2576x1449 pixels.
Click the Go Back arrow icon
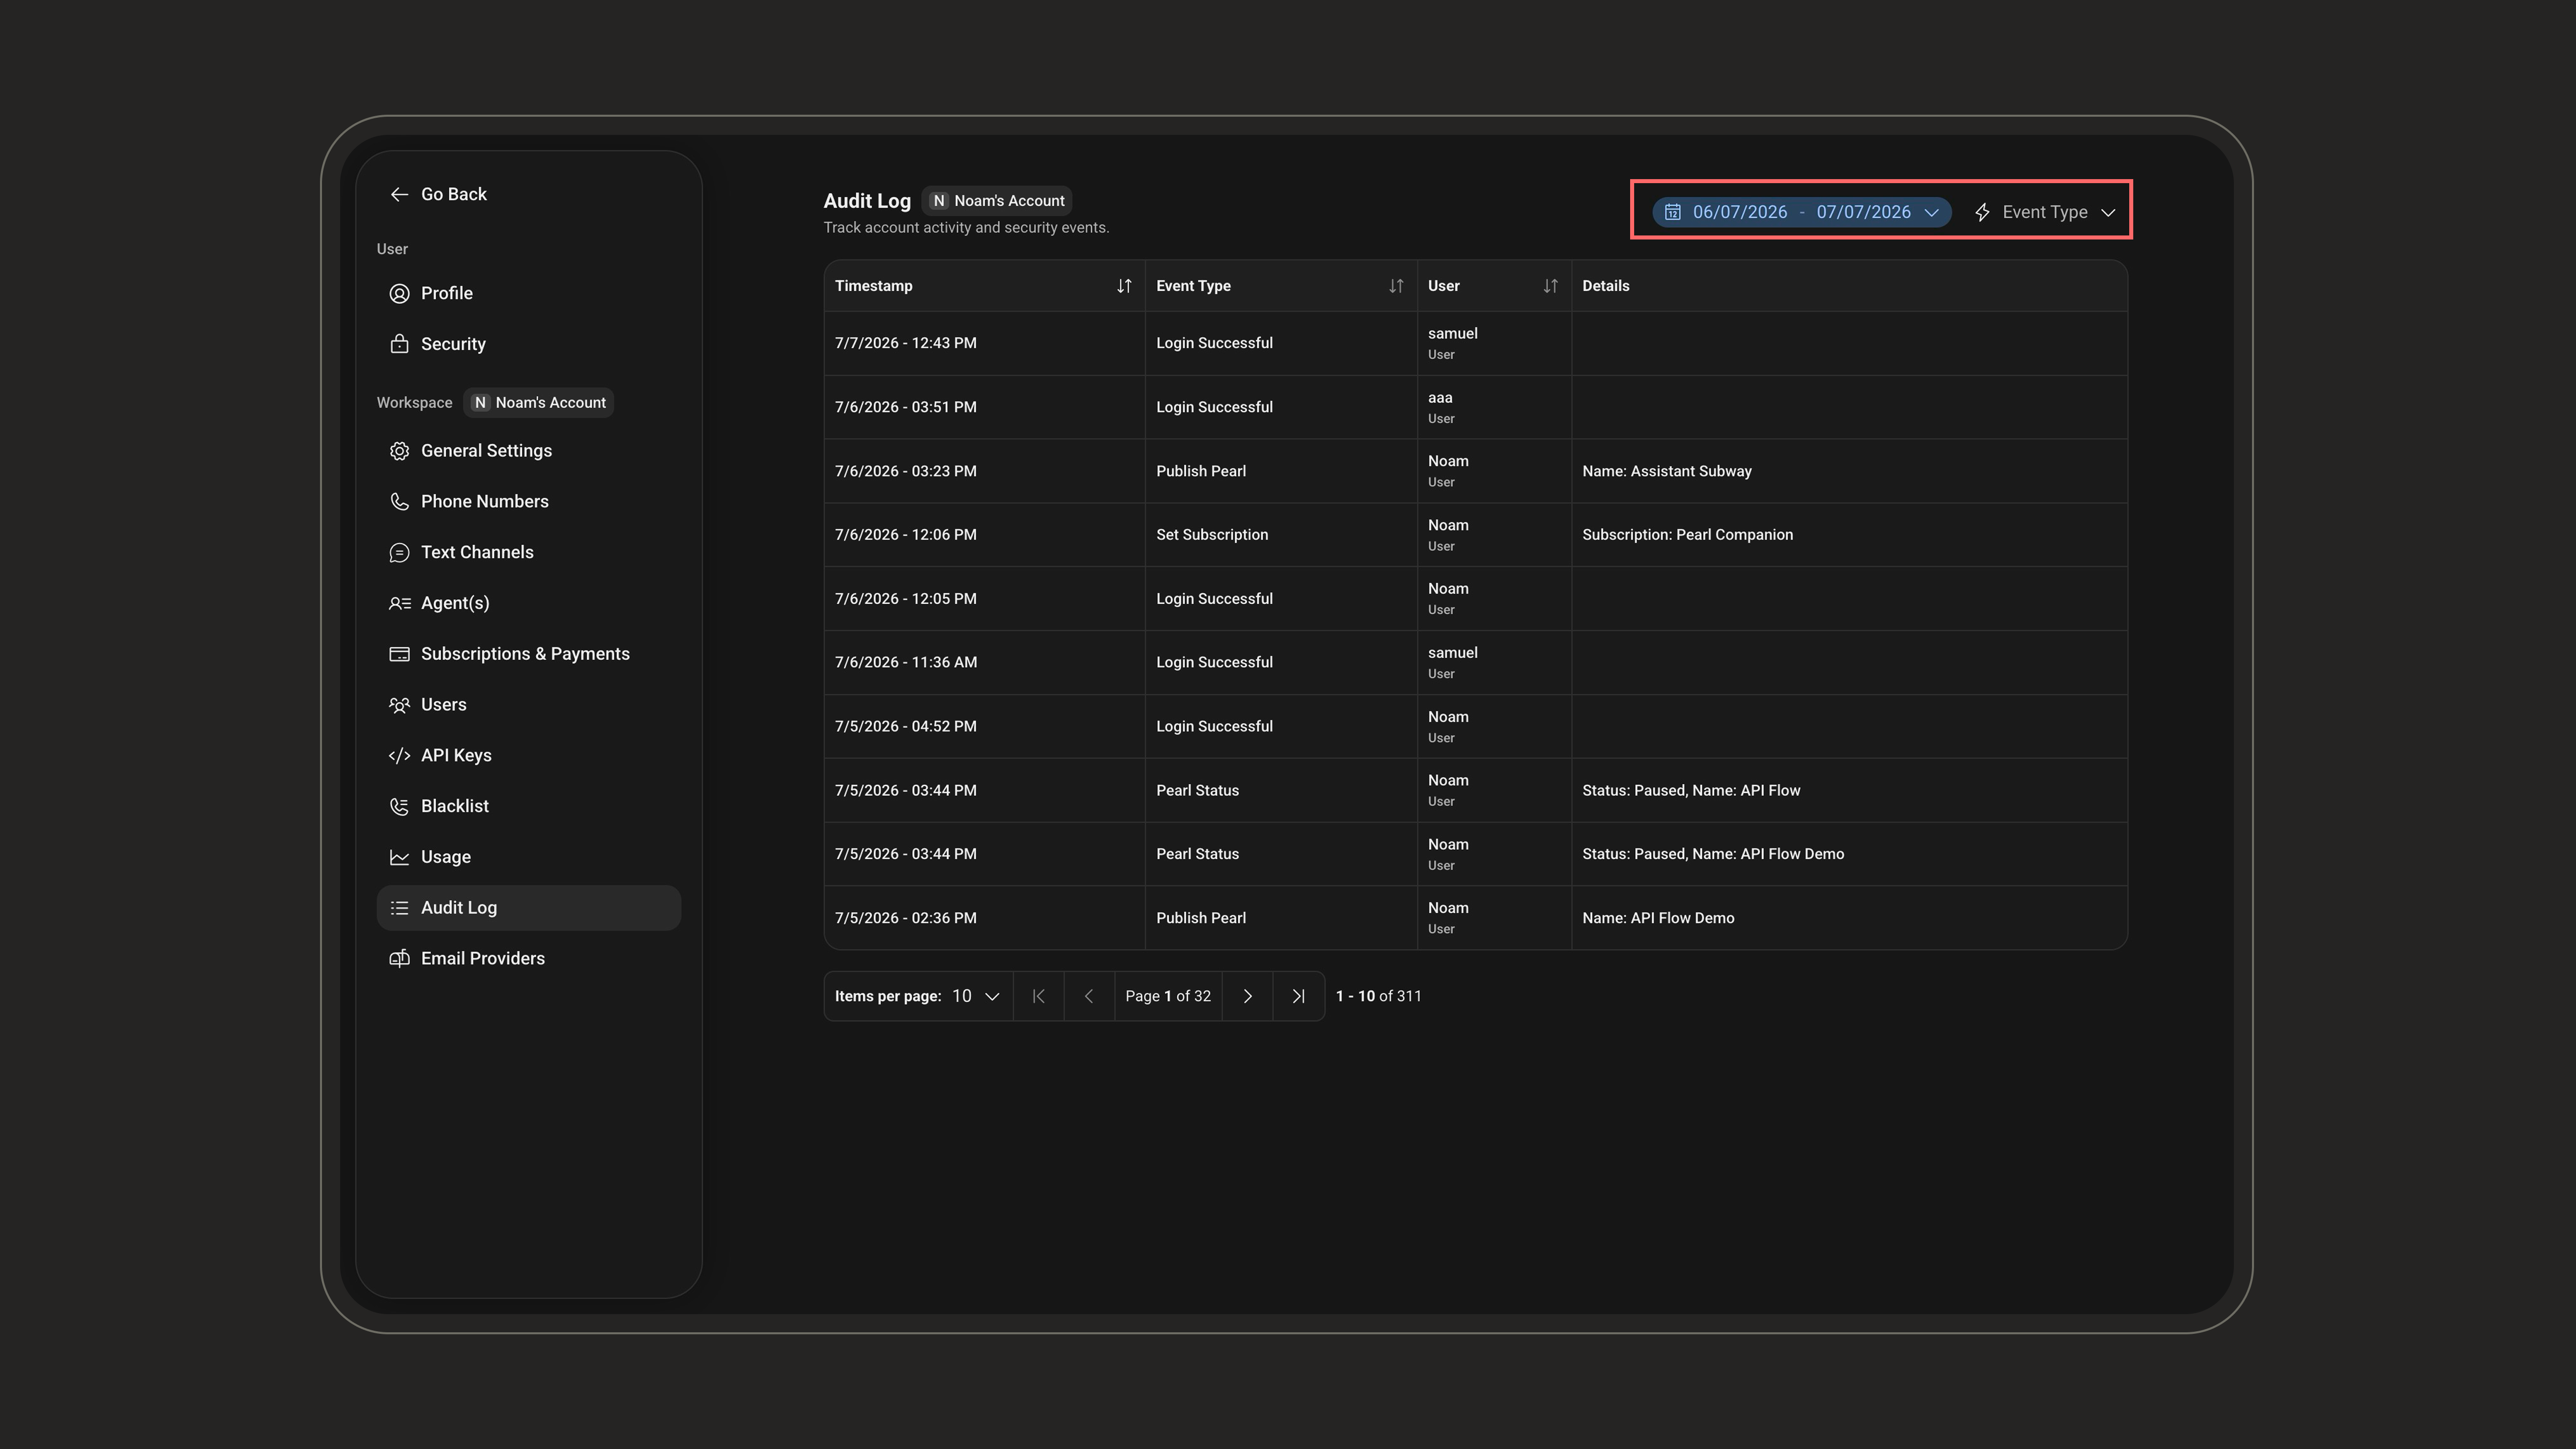coord(399,194)
